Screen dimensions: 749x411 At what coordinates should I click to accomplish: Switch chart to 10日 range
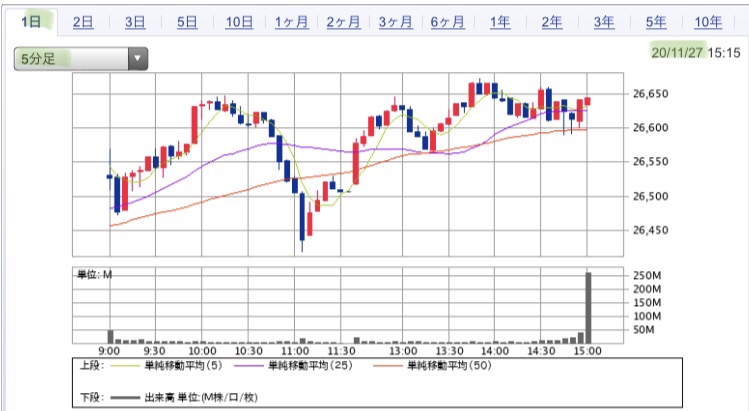click(x=239, y=22)
